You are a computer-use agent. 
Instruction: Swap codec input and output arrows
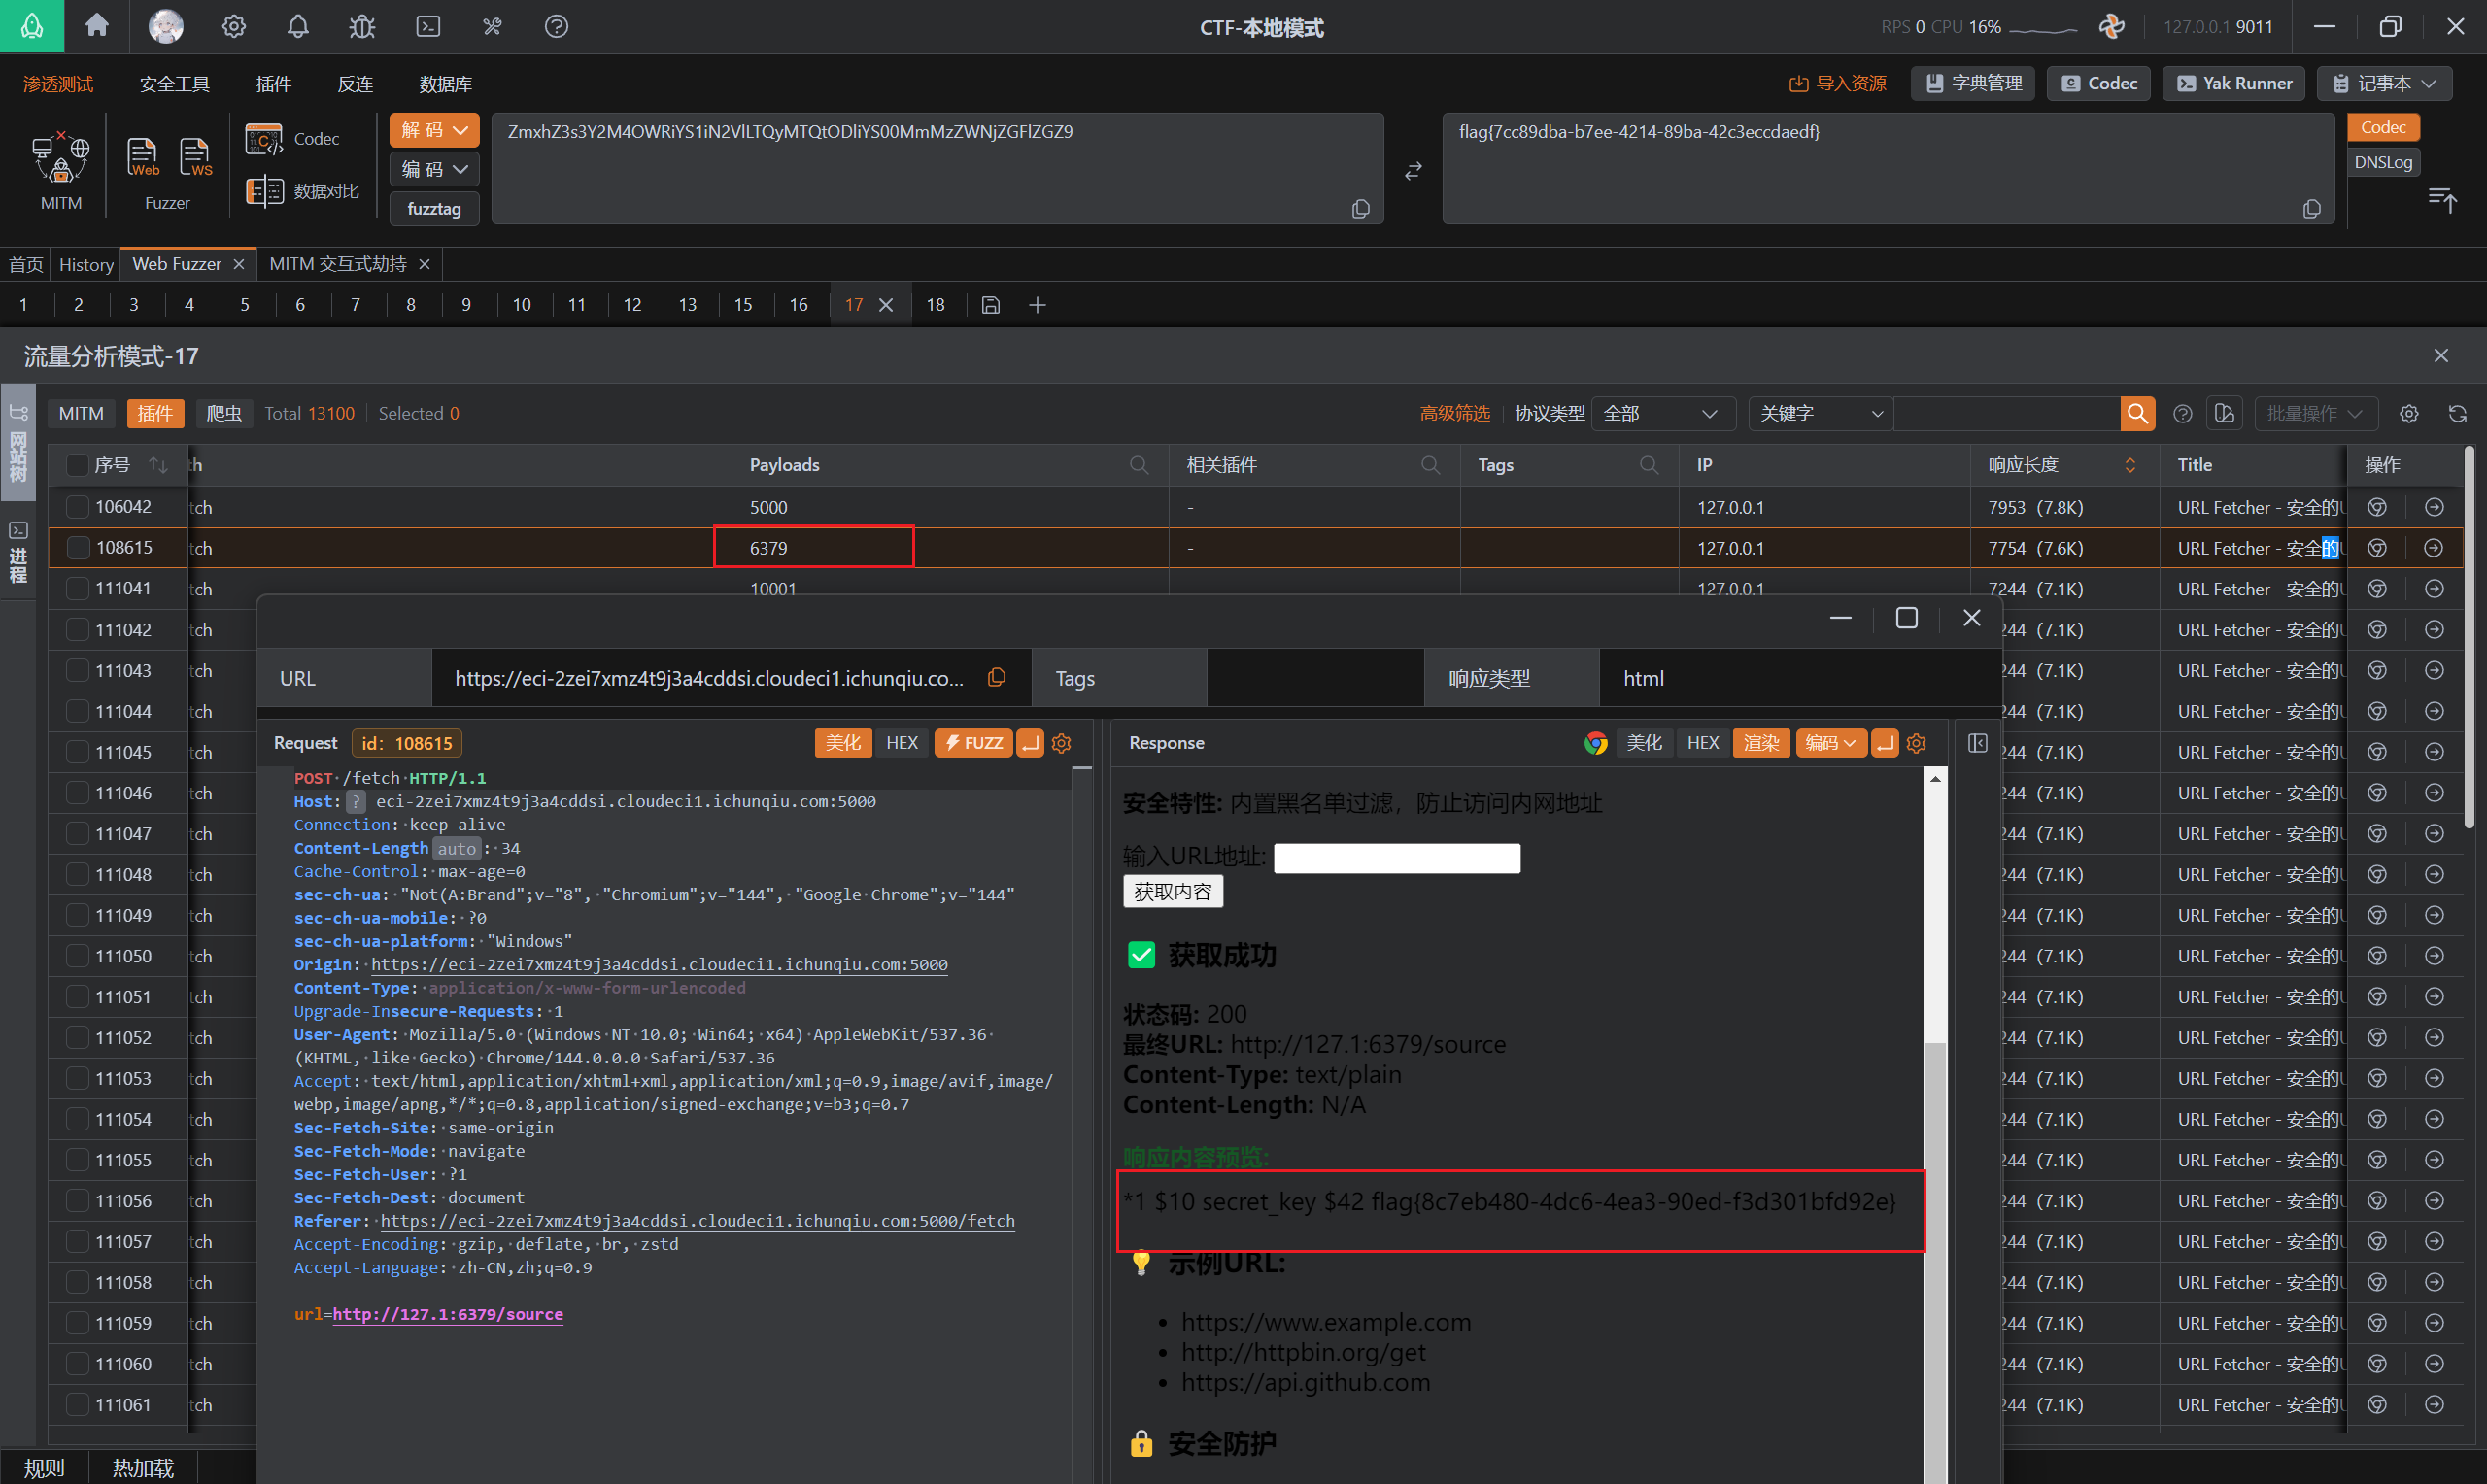pos(1413,171)
